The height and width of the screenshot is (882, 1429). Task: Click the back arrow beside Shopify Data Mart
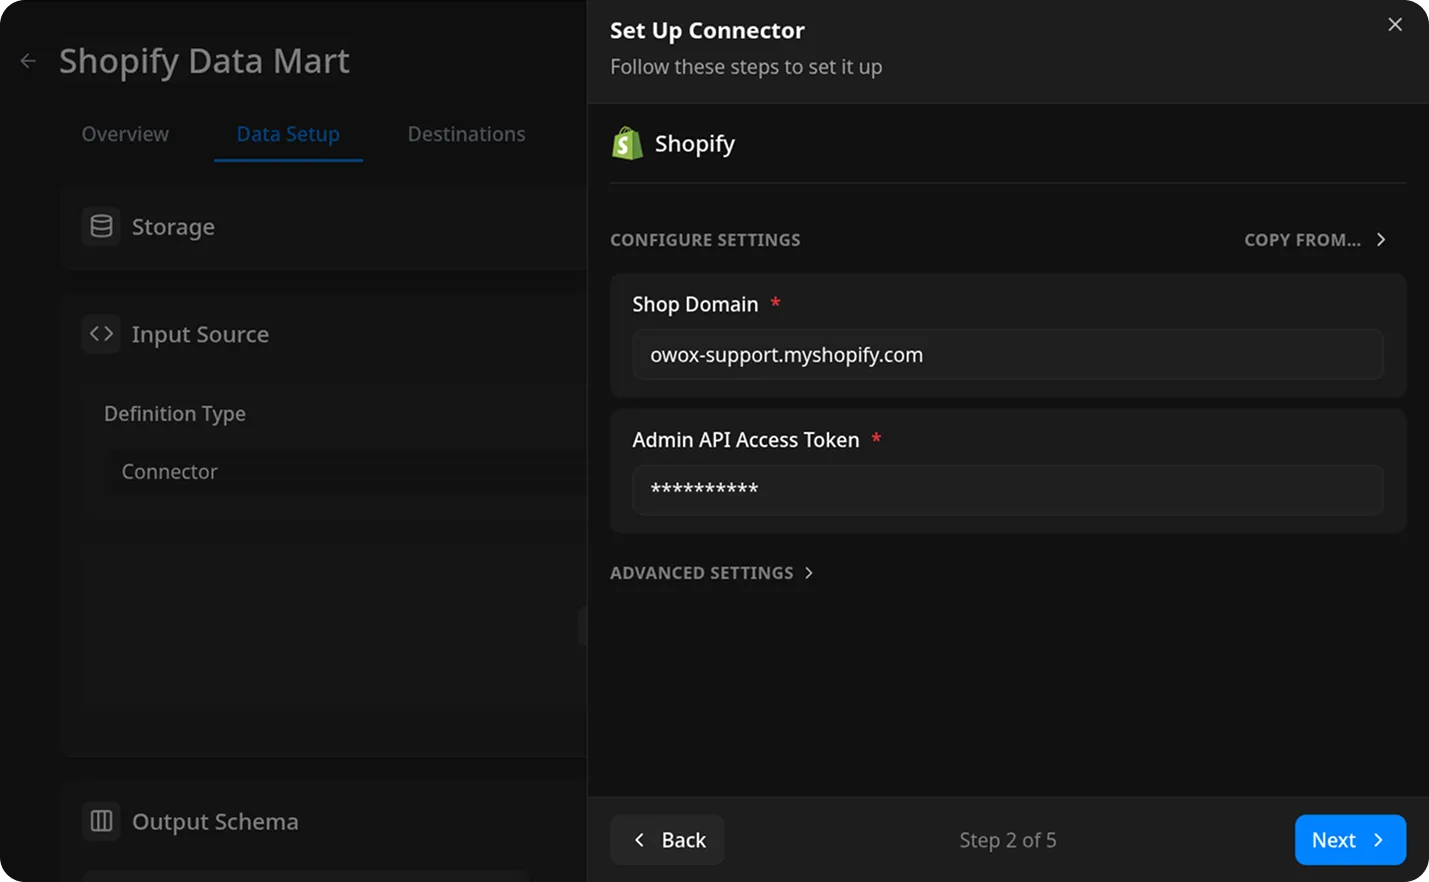click(27, 60)
